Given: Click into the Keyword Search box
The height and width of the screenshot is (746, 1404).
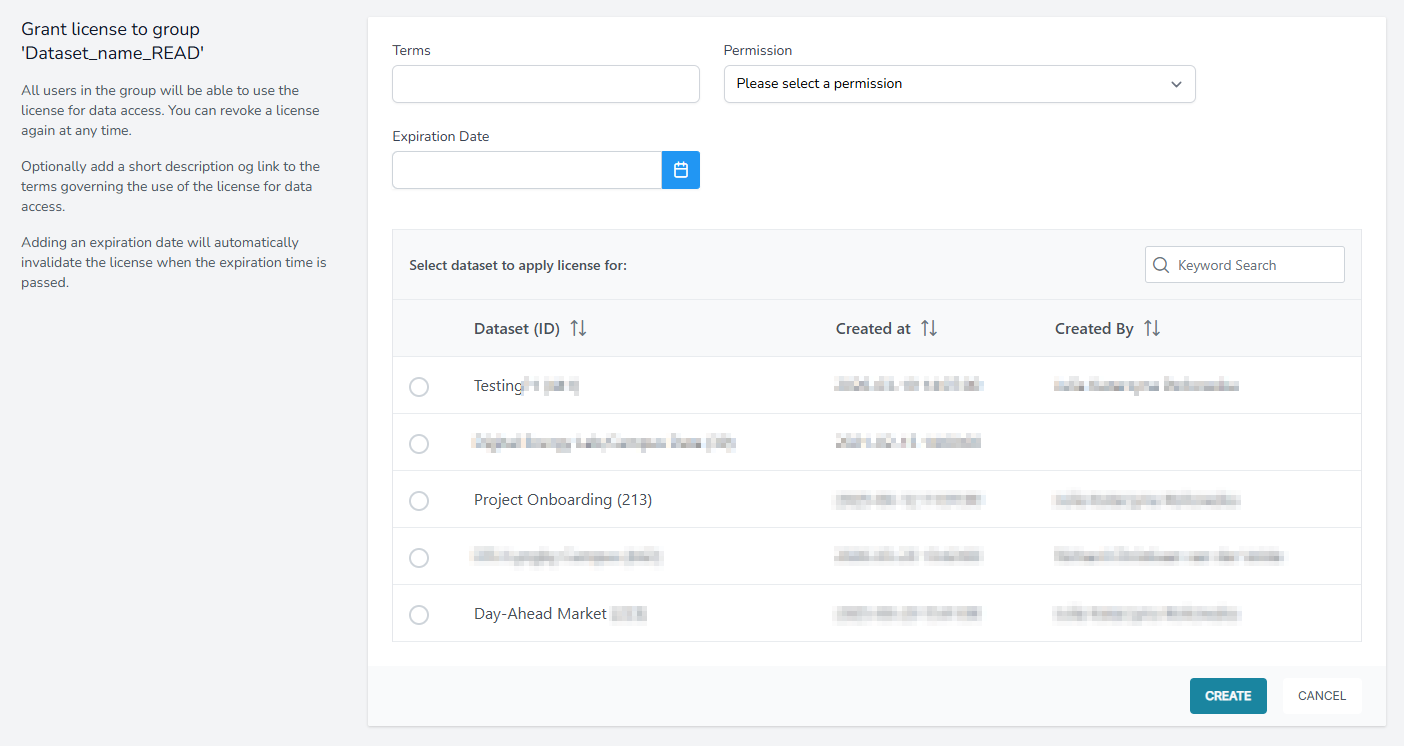Looking at the screenshot, I should [x=1256, y=265].
